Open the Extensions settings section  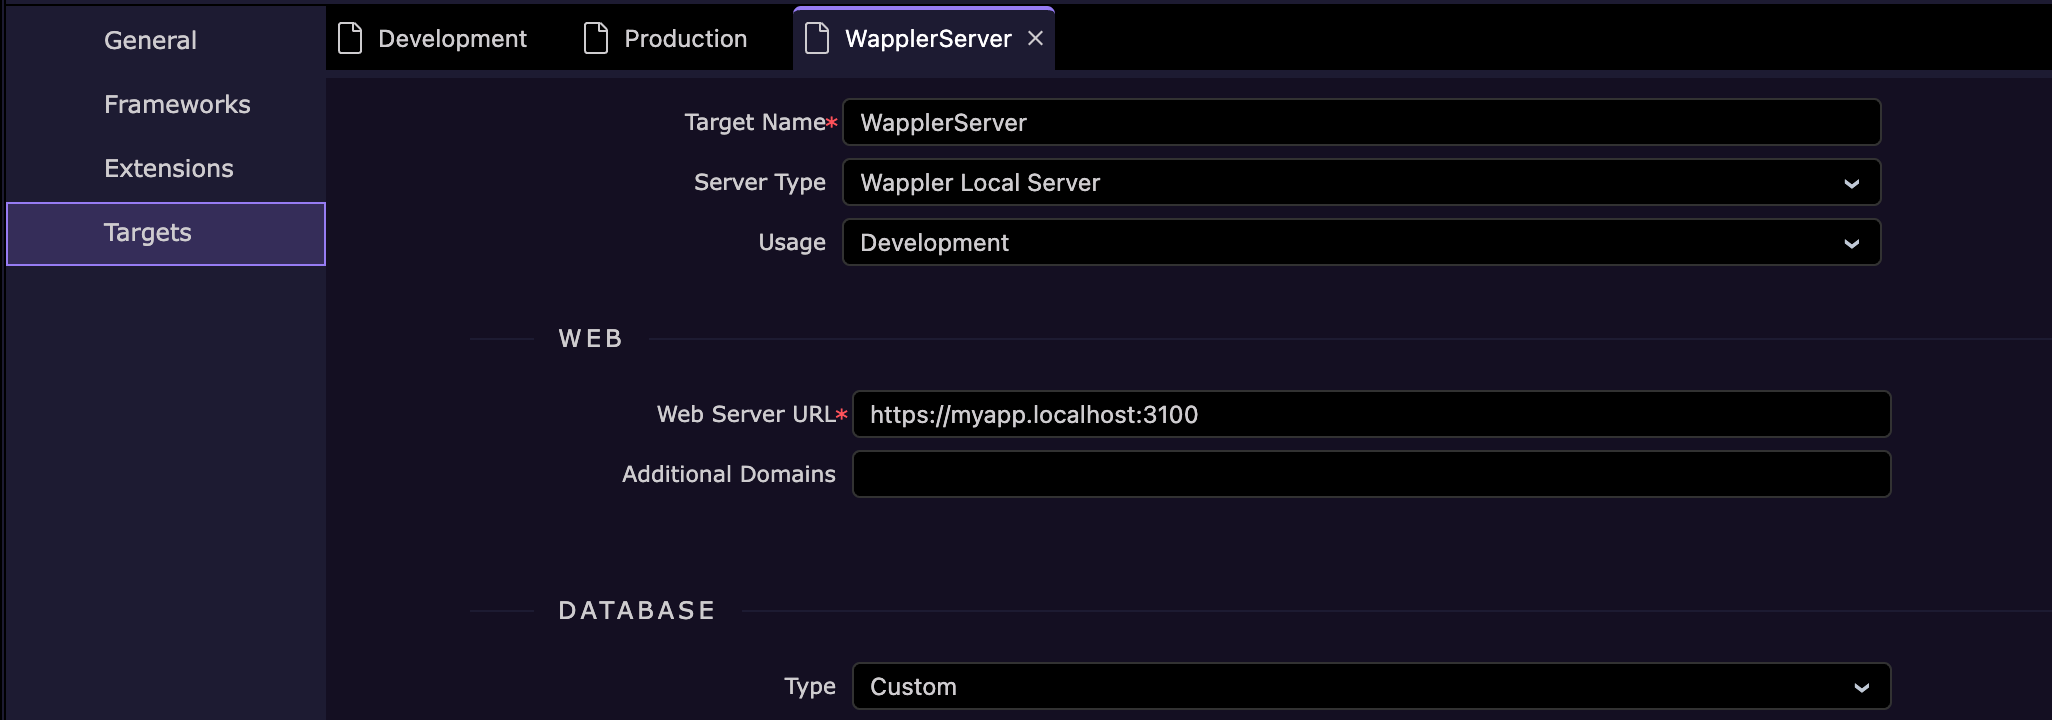(x=168, y=168)
